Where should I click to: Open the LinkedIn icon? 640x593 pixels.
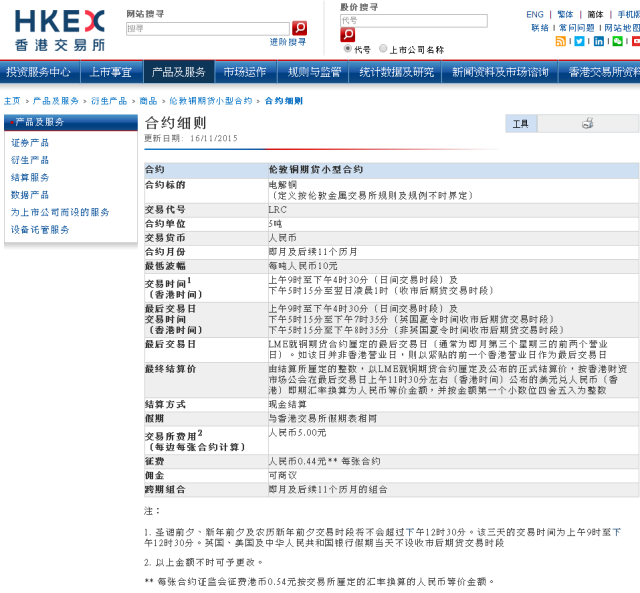point(598,41)
